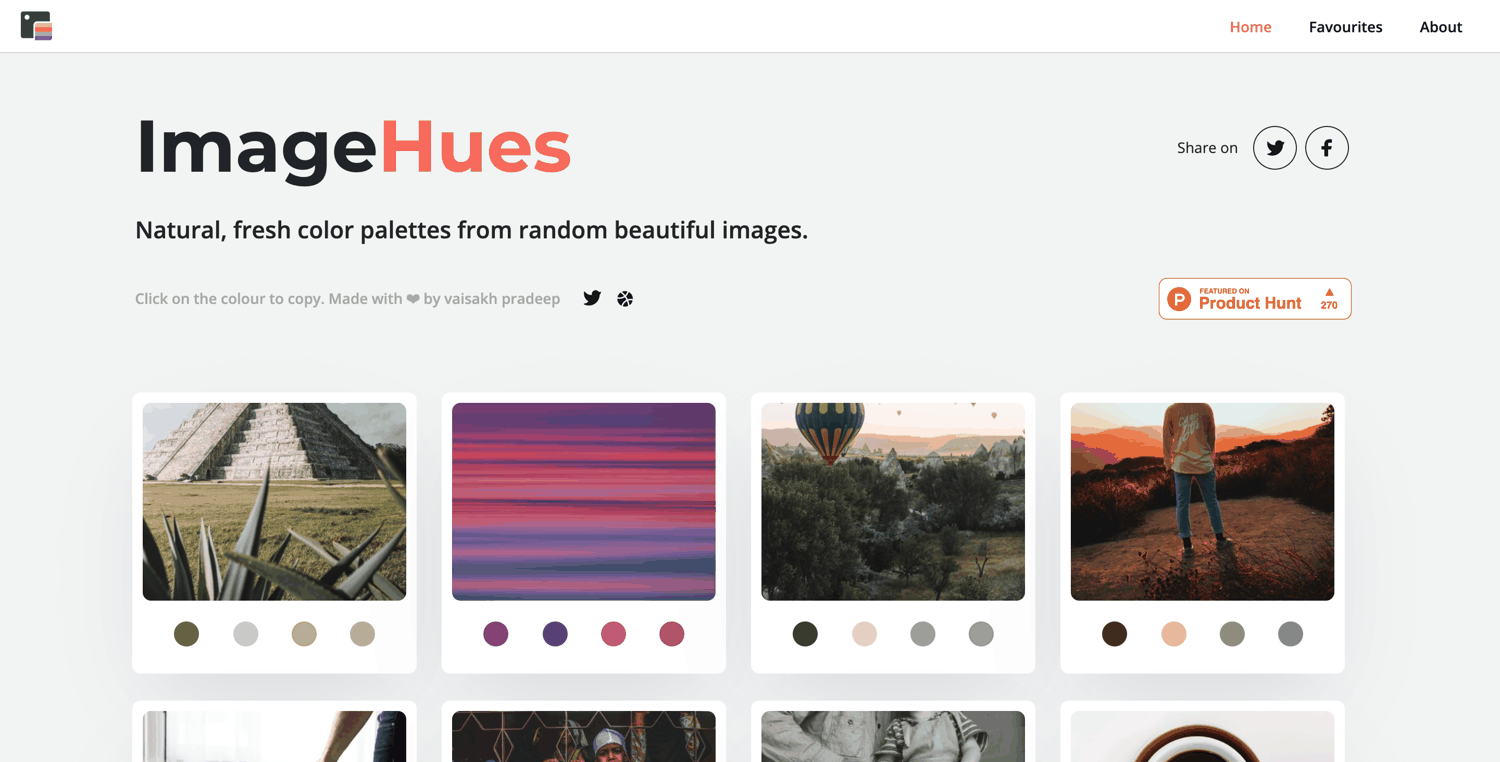The width and height of the screenshot is (1500, 762).
Task: Open author's Twitter icon beside vaisakh pradeep
Action: tap(592, 298)
